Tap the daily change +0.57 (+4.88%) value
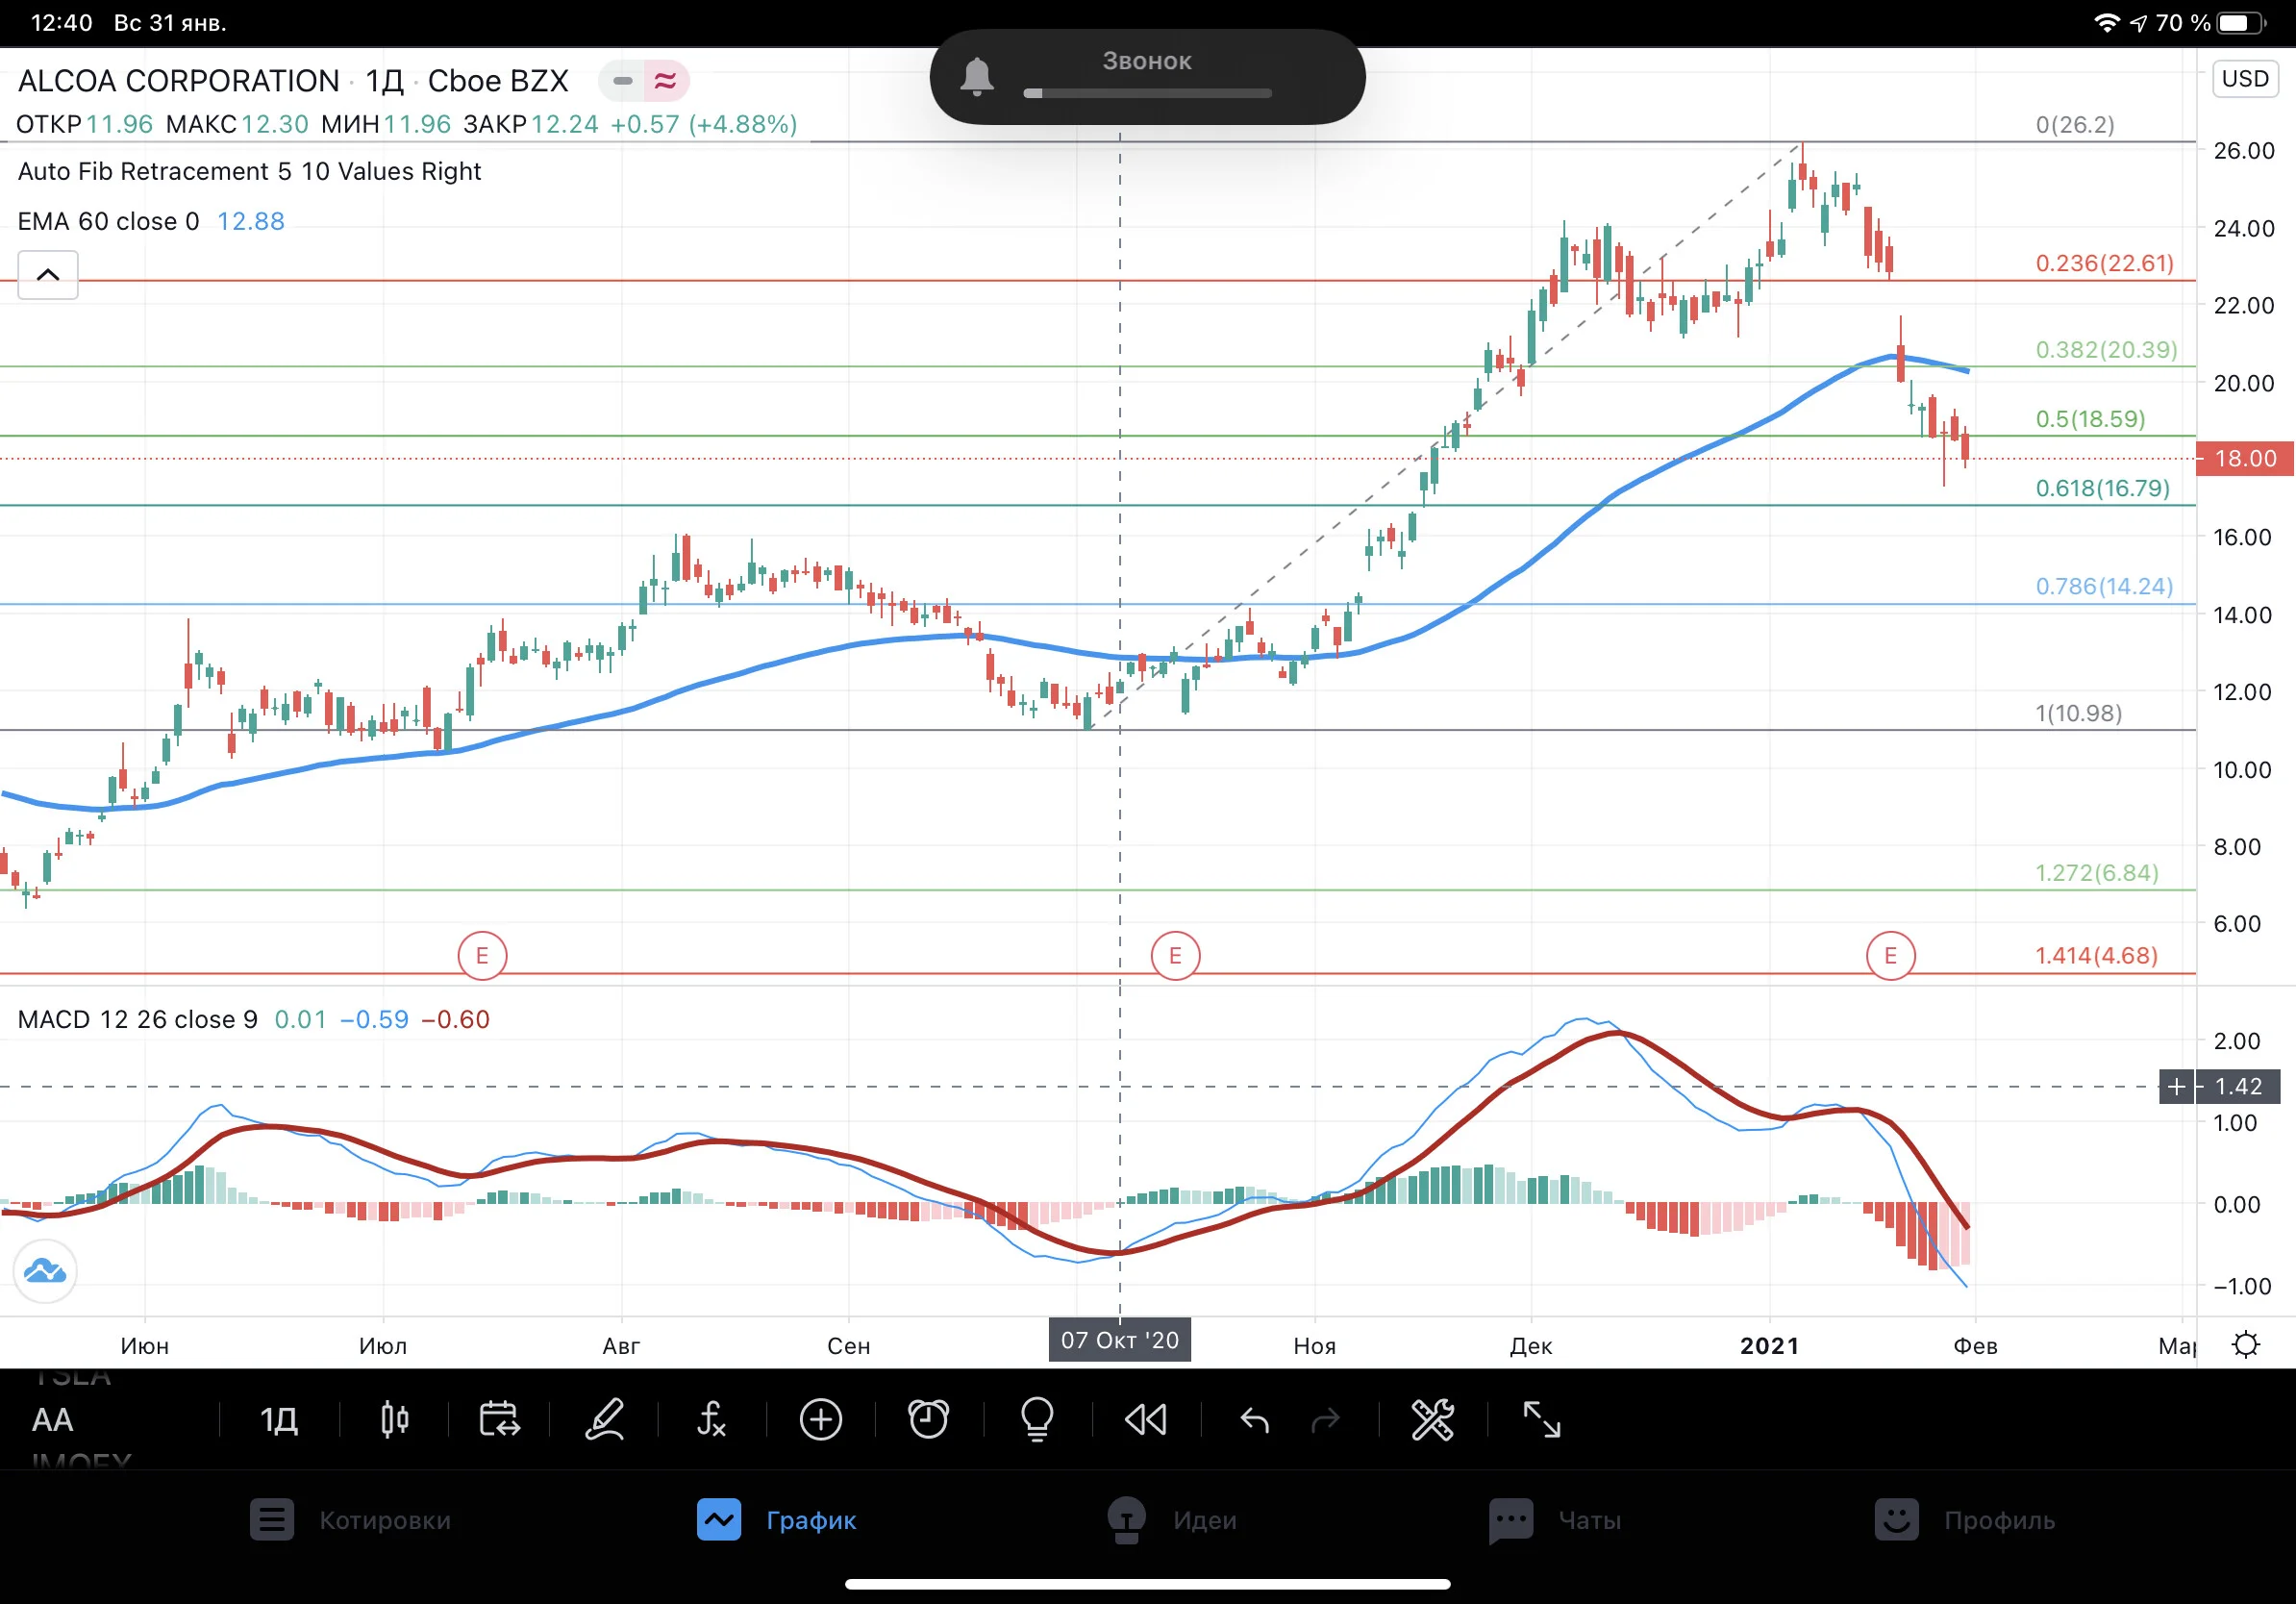Viewport: 2296px width, 1604px height. (x=704, y=124)
